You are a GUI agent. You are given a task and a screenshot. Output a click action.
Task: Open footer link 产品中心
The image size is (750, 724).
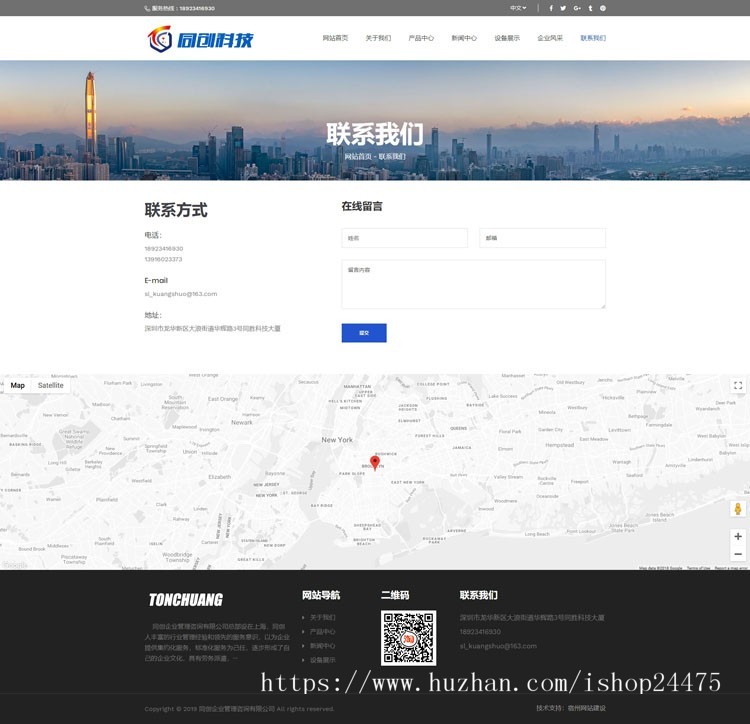point(322,632)
